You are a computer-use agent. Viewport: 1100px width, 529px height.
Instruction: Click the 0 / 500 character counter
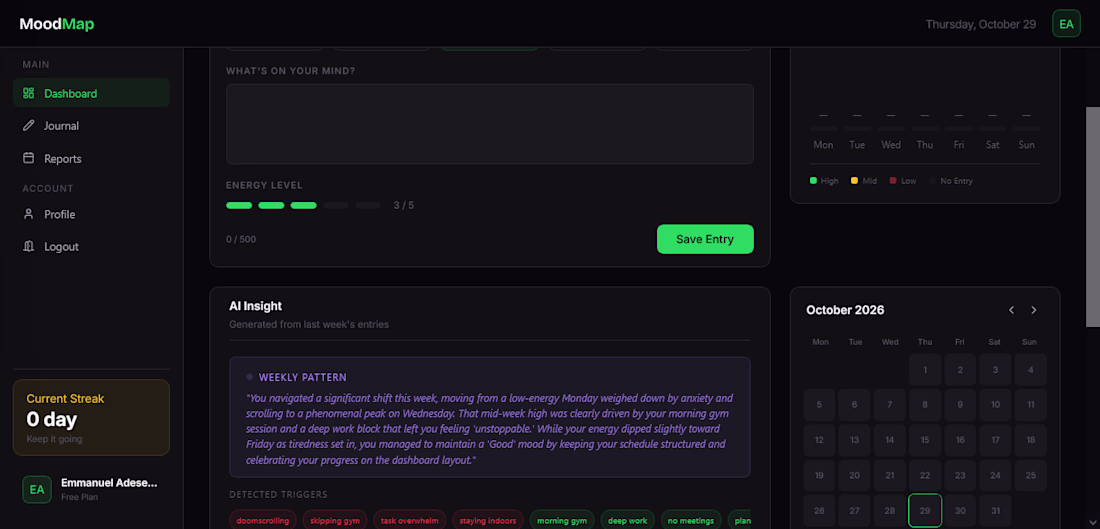pyautogui.click(x=241, y=239)
